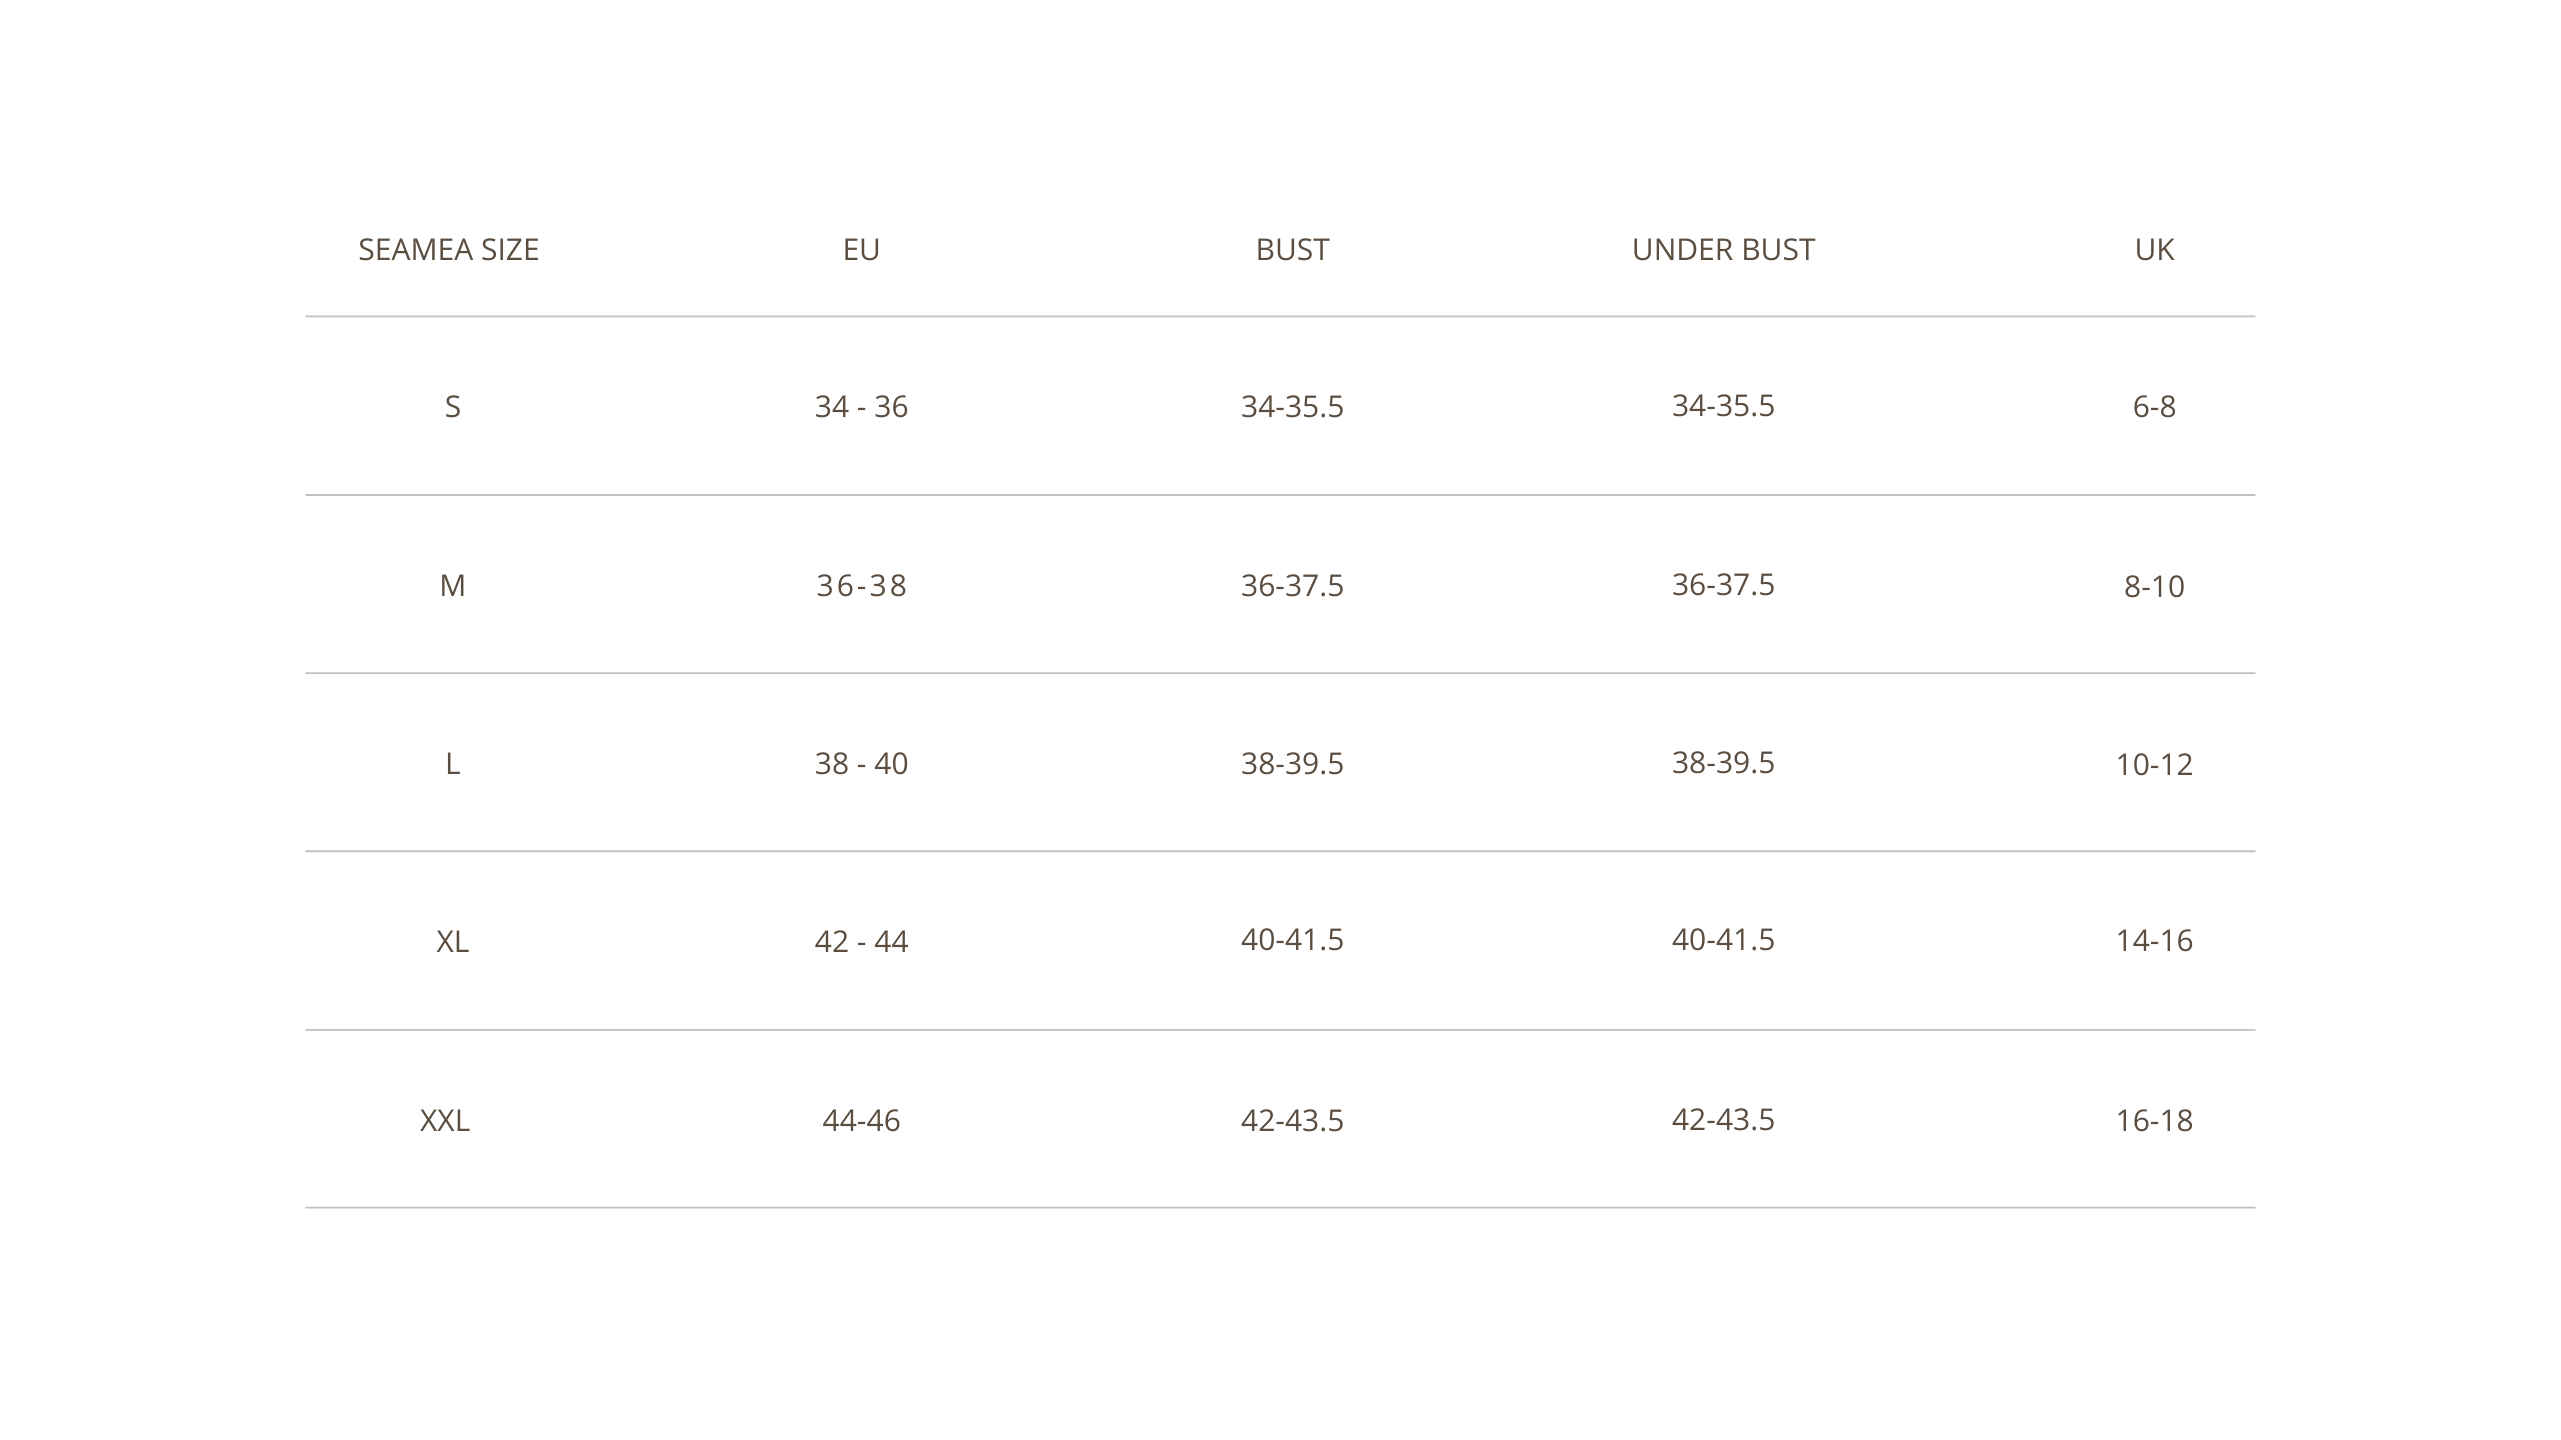Click UK size 10-12
The width and height of the screenshot is (2561, 1440).
pos(2154,764)
